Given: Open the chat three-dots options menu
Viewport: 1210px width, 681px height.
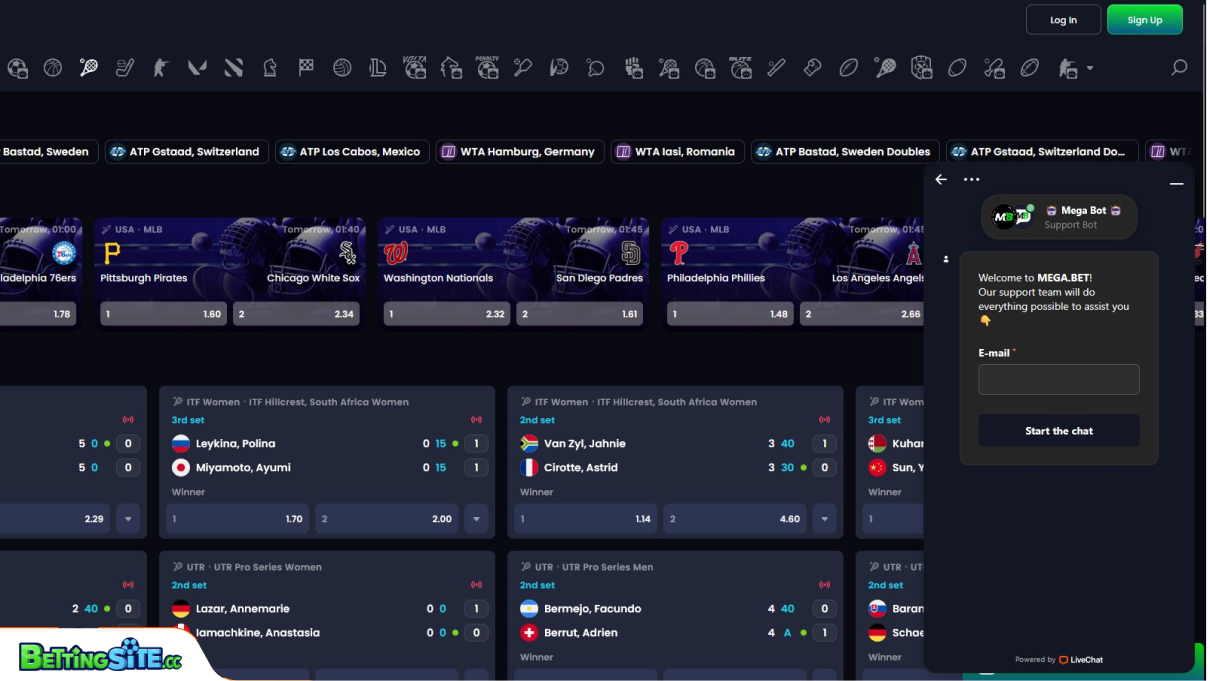Looking at the screenshot, I should (x=971, y=180).
